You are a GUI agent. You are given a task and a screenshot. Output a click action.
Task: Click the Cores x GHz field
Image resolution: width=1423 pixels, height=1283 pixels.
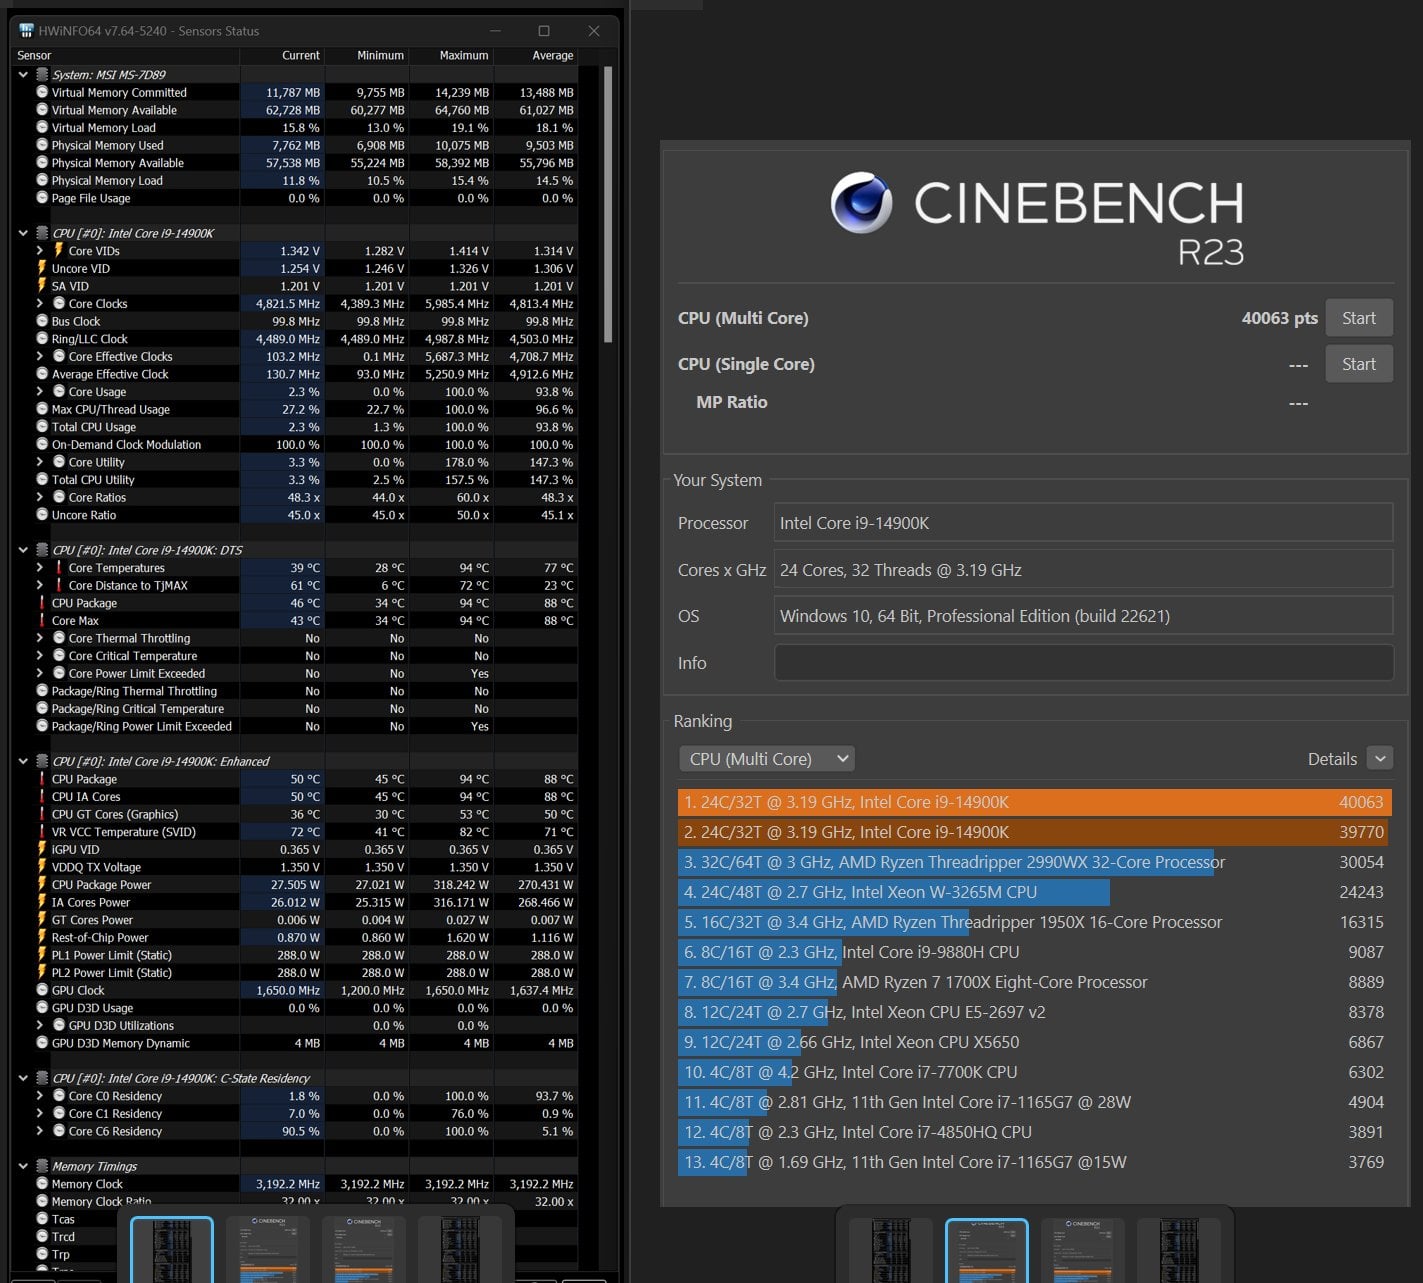tap(1084, 570)
